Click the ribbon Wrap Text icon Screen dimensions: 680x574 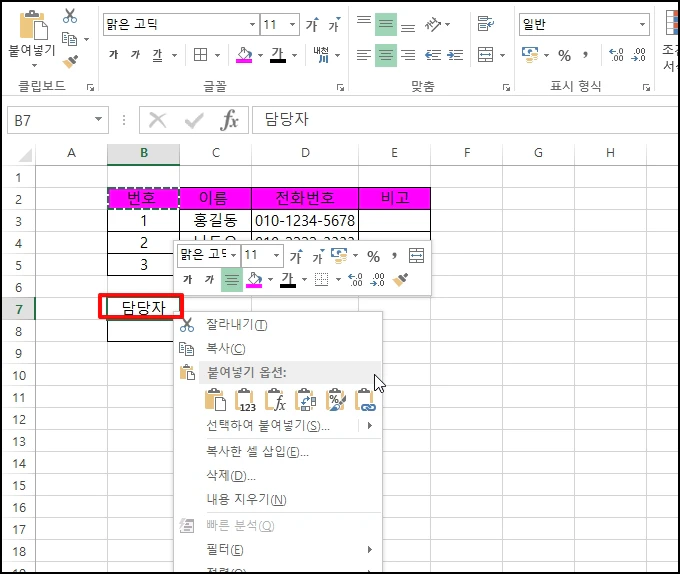click(486, 24)
